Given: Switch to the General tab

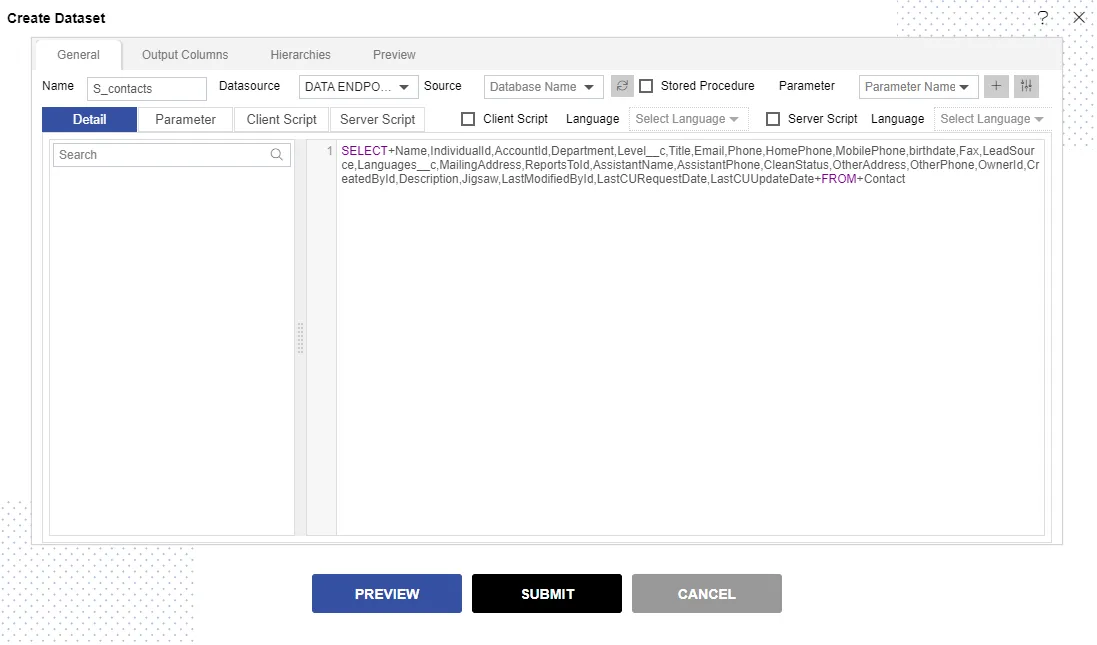Looking at the screenshot, I should (78, 55).
